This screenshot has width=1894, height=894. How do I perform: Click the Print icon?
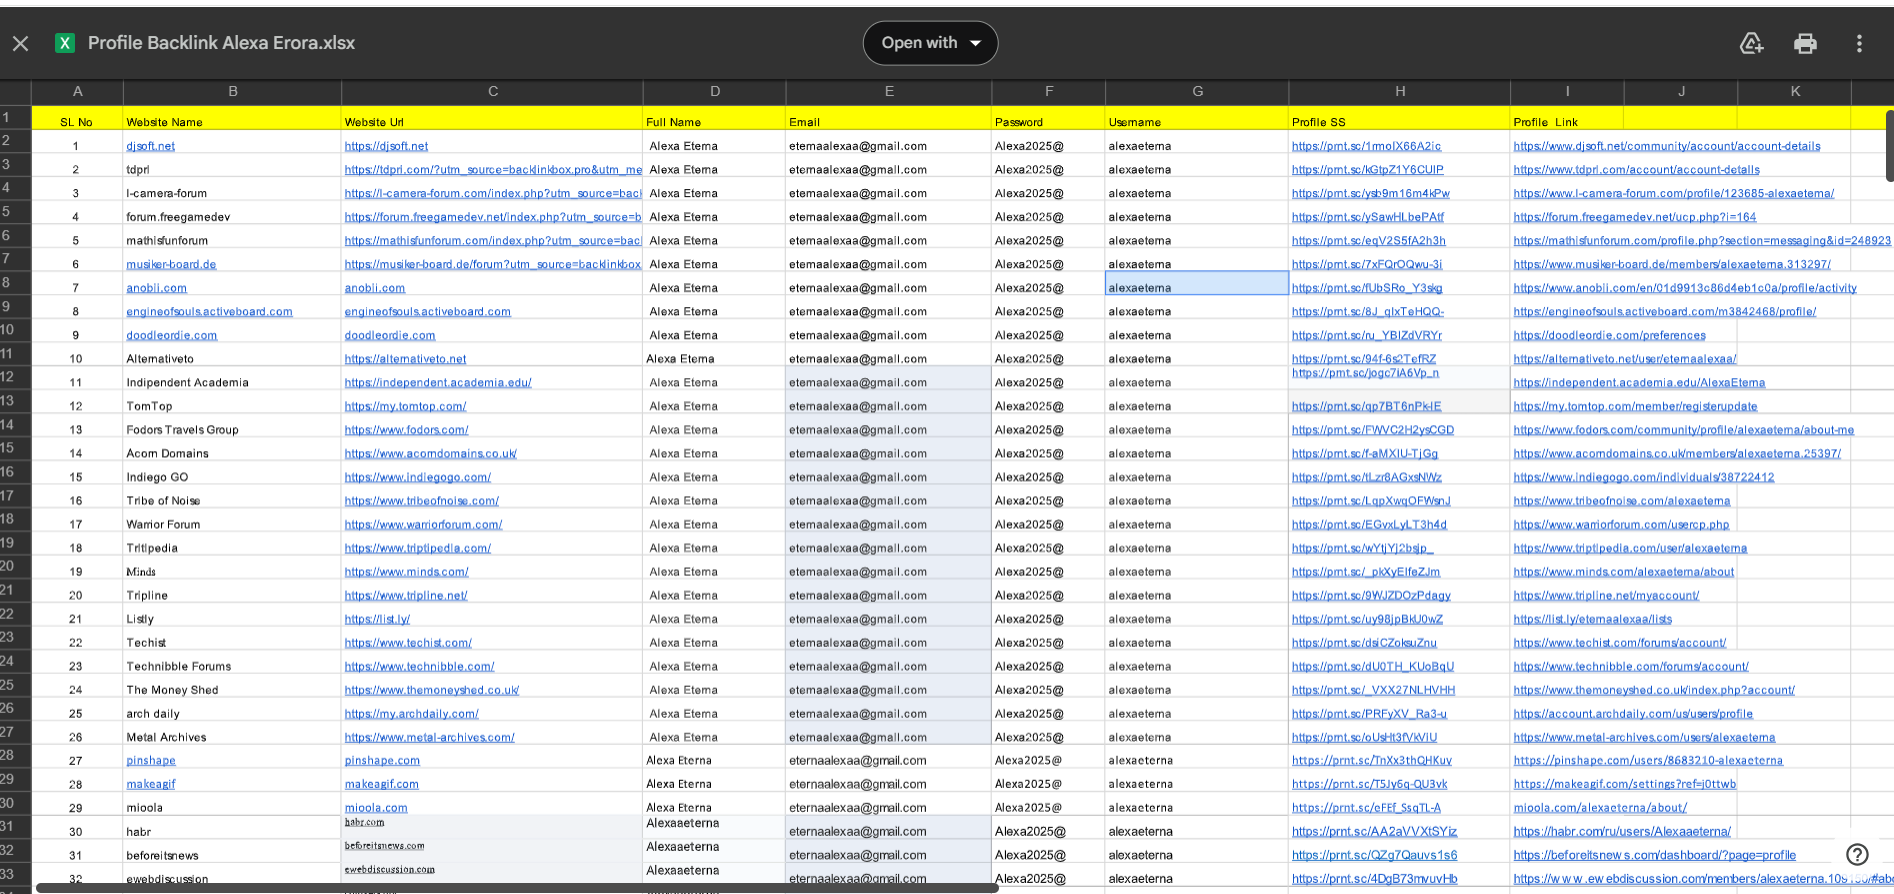[1805, 43]
